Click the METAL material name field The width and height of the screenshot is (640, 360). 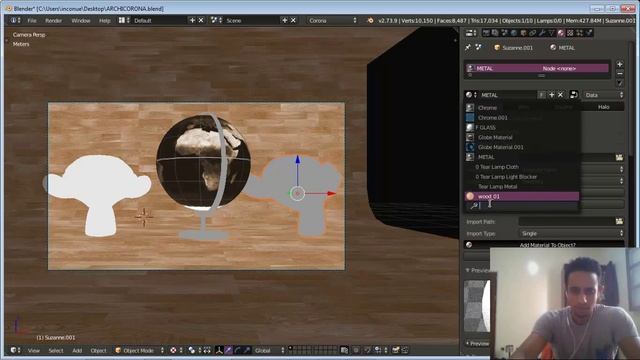(507, 95)
